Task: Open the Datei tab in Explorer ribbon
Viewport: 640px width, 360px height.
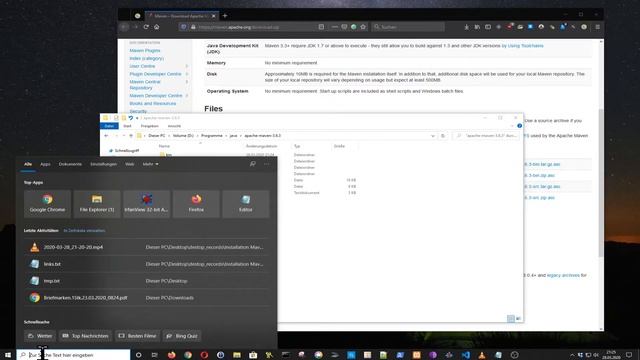Action: pos(109,126)
